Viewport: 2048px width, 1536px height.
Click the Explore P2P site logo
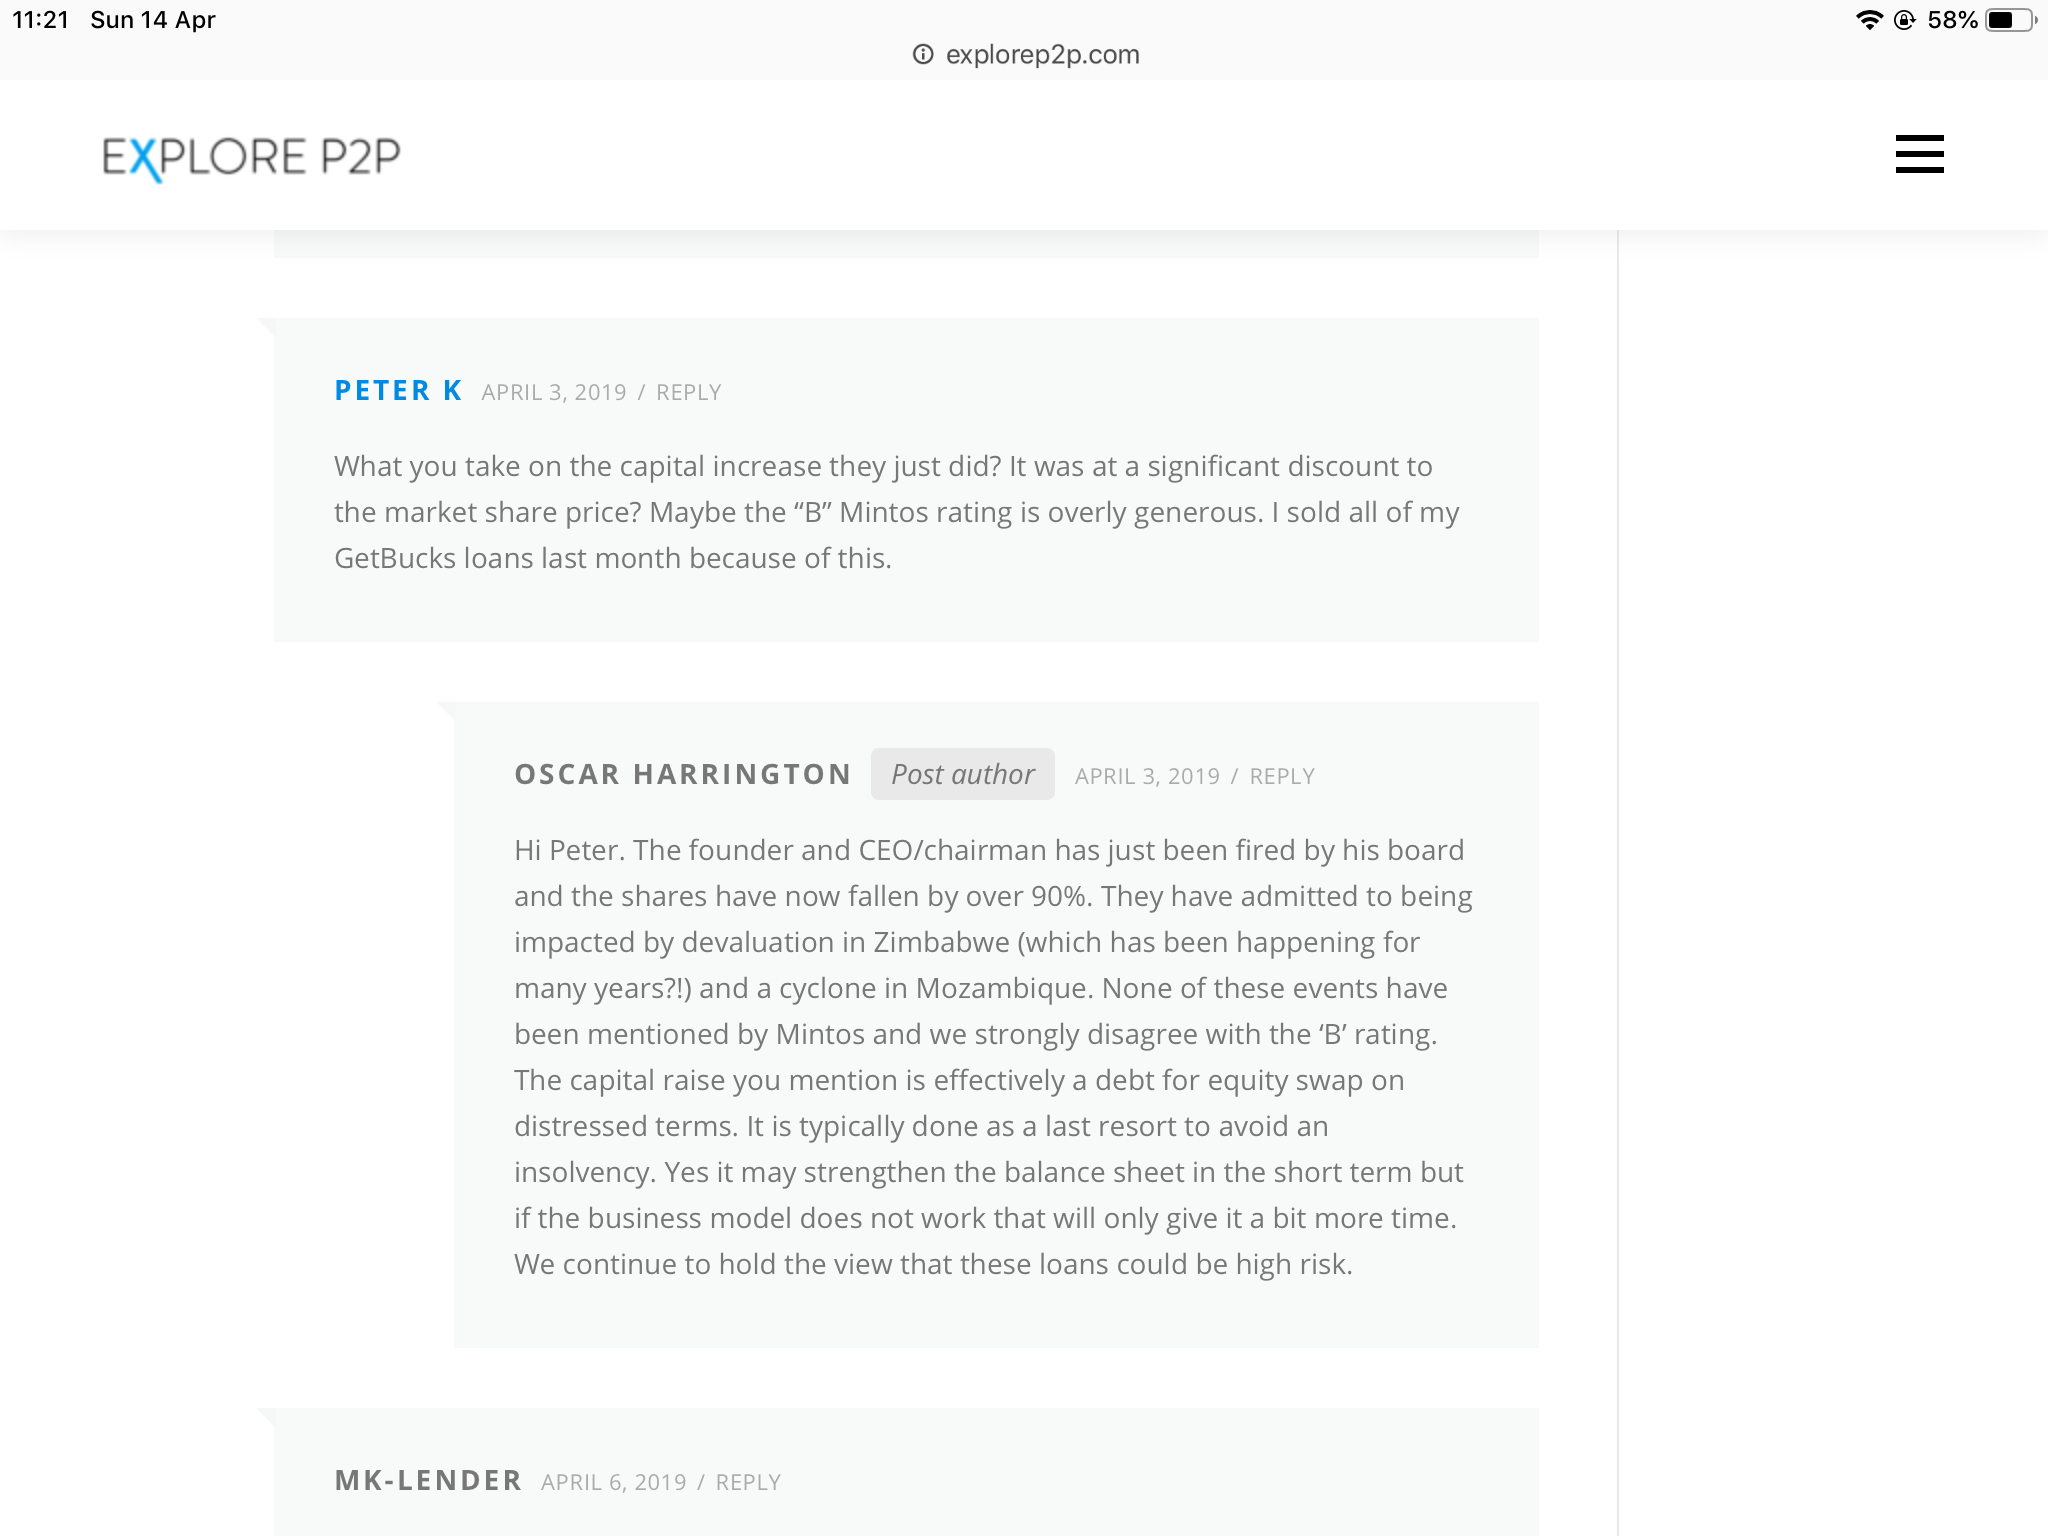pyautogui.click(x=251, y=157)
